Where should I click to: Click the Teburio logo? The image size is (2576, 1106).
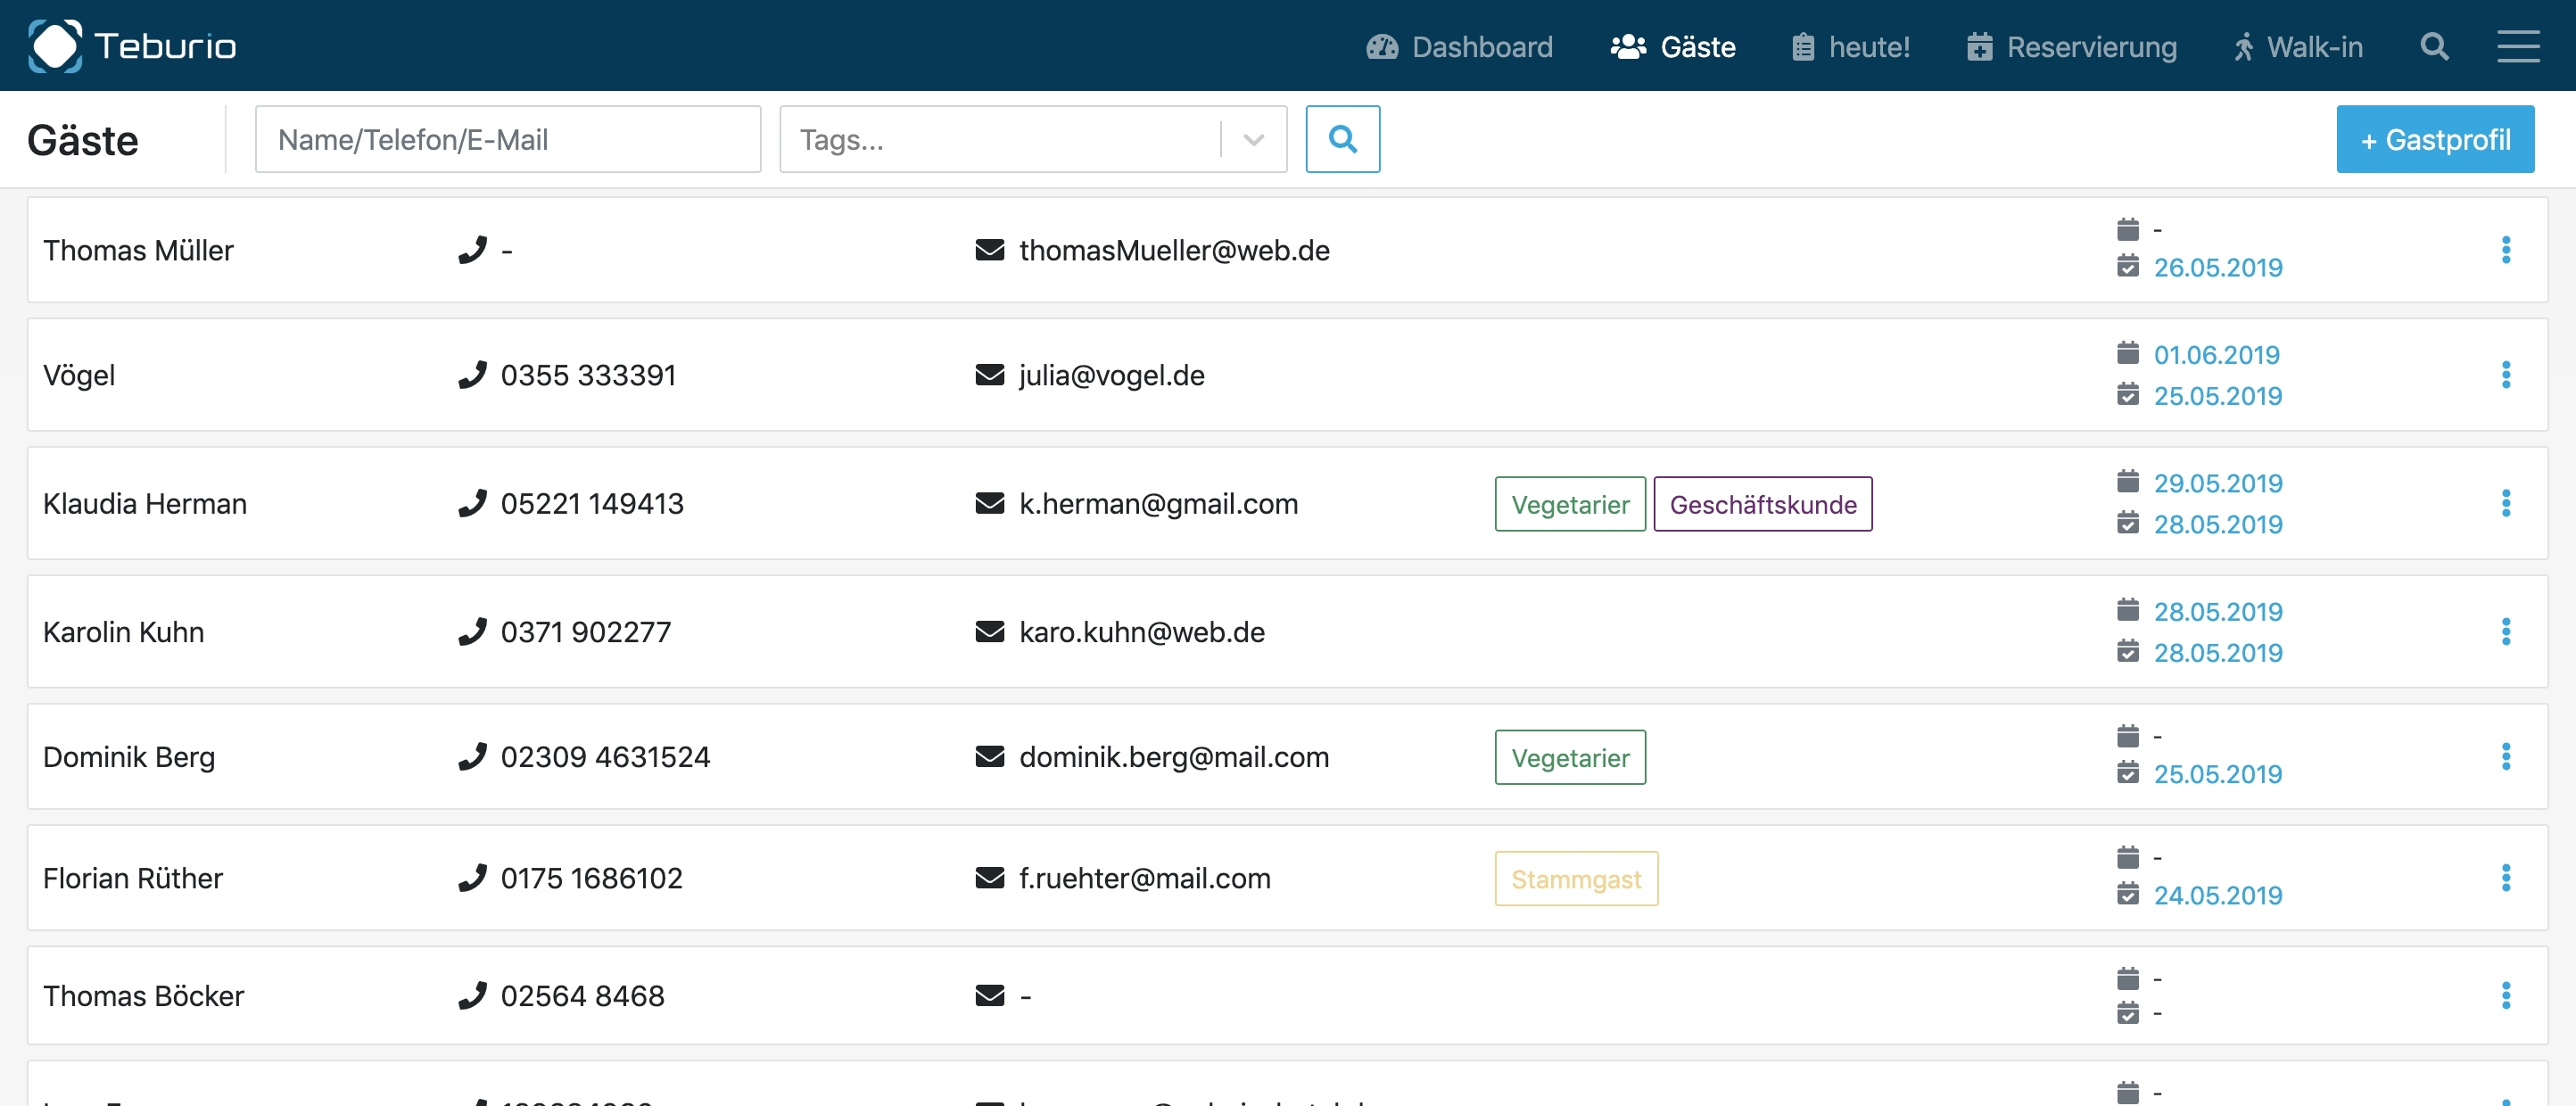pos(132,46)
